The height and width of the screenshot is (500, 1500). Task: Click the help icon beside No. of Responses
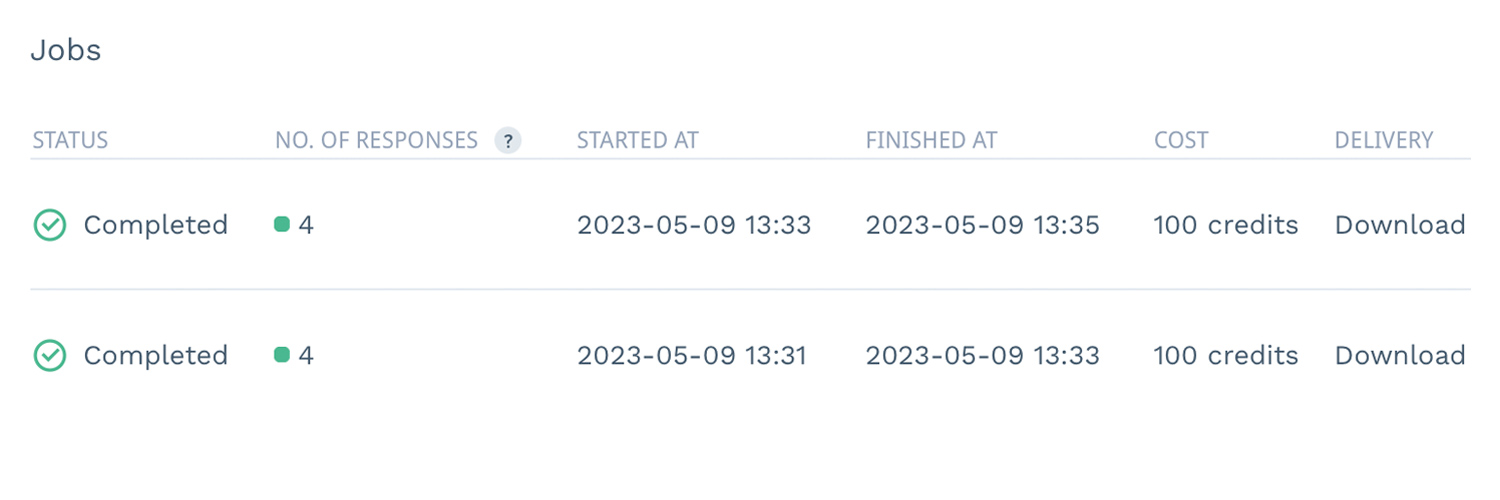click(509, 141)
